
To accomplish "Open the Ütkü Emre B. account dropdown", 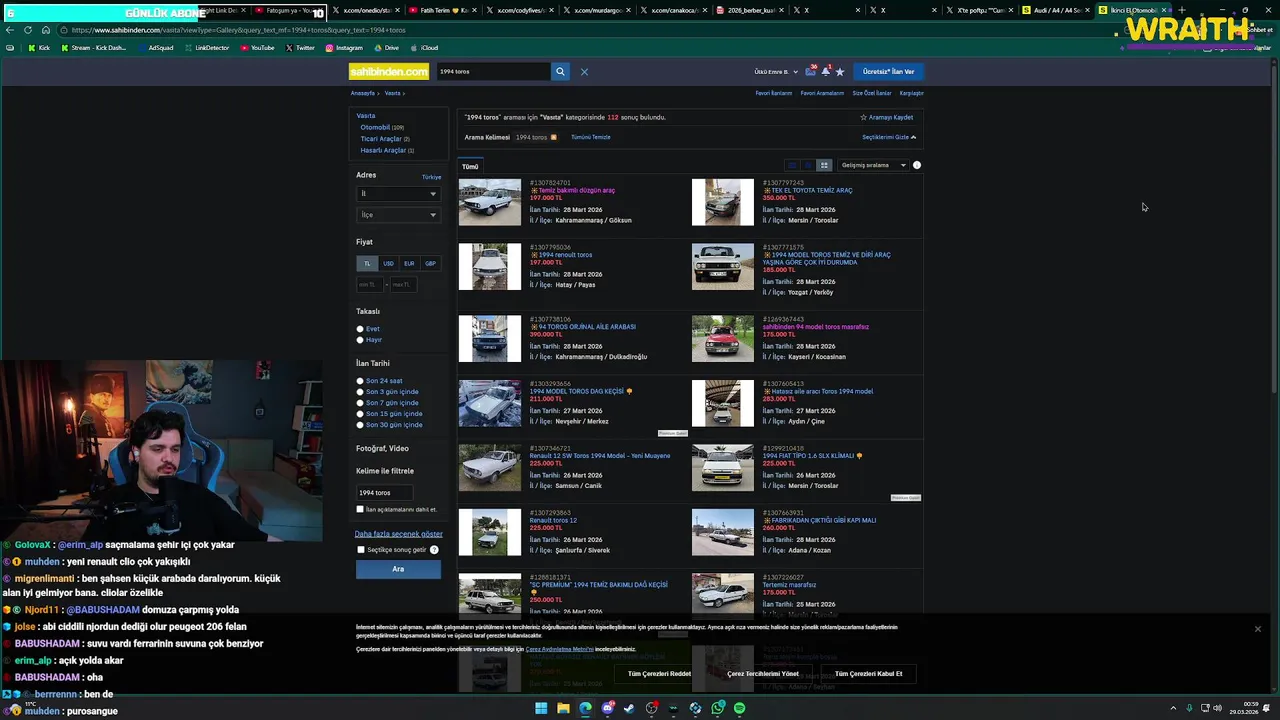I will pyautogui.click(x=774, y=72).
